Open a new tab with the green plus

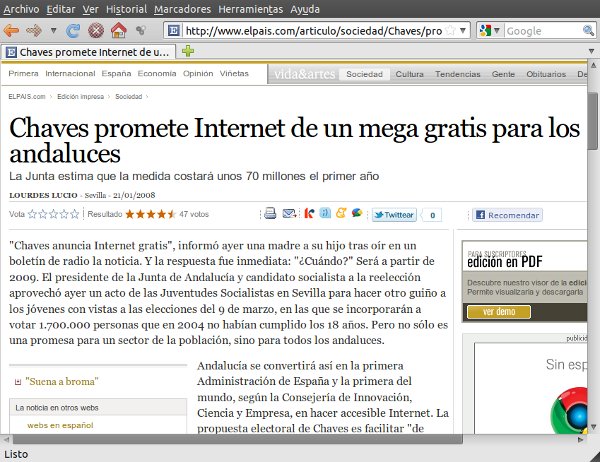point(188,51)
